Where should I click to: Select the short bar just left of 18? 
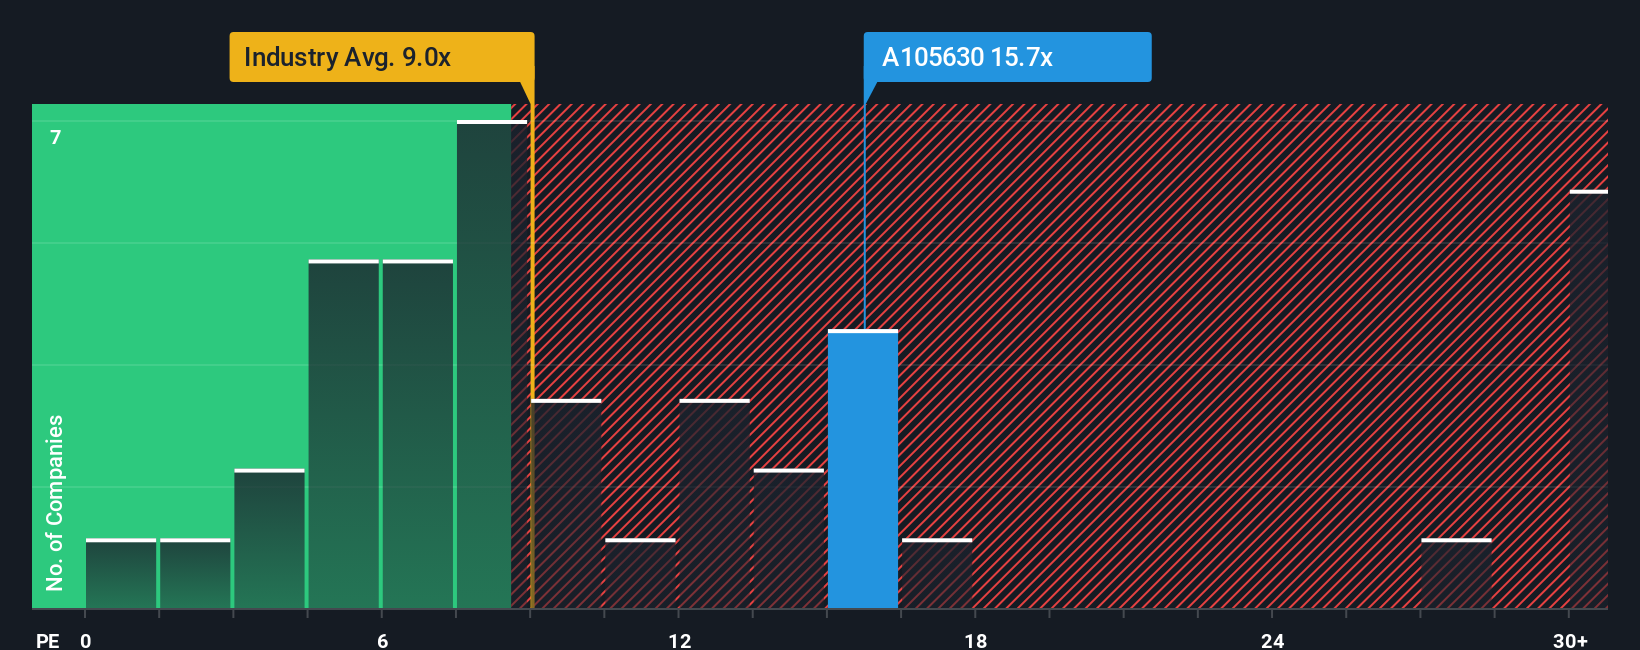click(x=937, y=574)
